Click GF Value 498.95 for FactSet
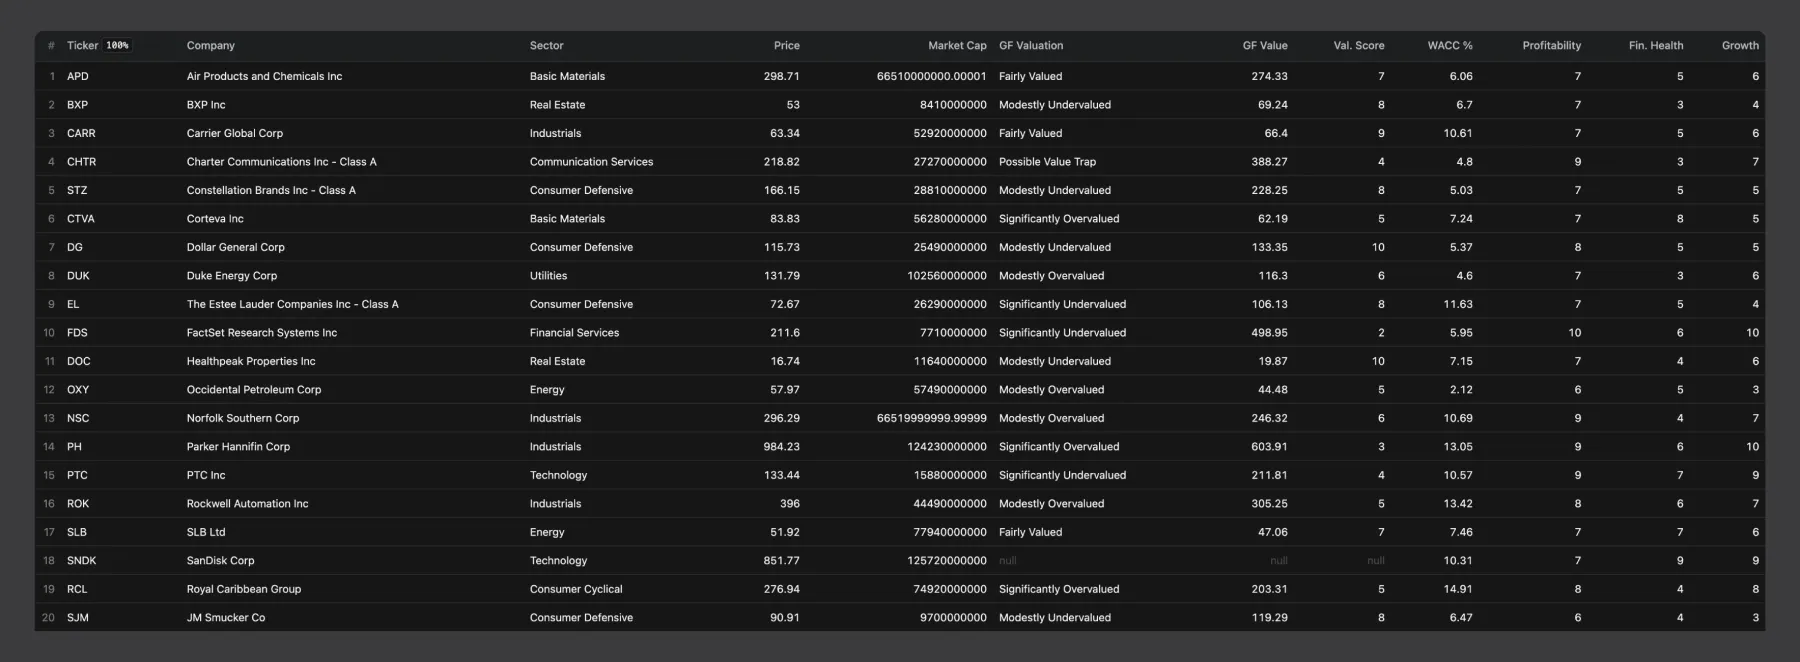This screenshot has height=662, width=1800. point(1269,333)
